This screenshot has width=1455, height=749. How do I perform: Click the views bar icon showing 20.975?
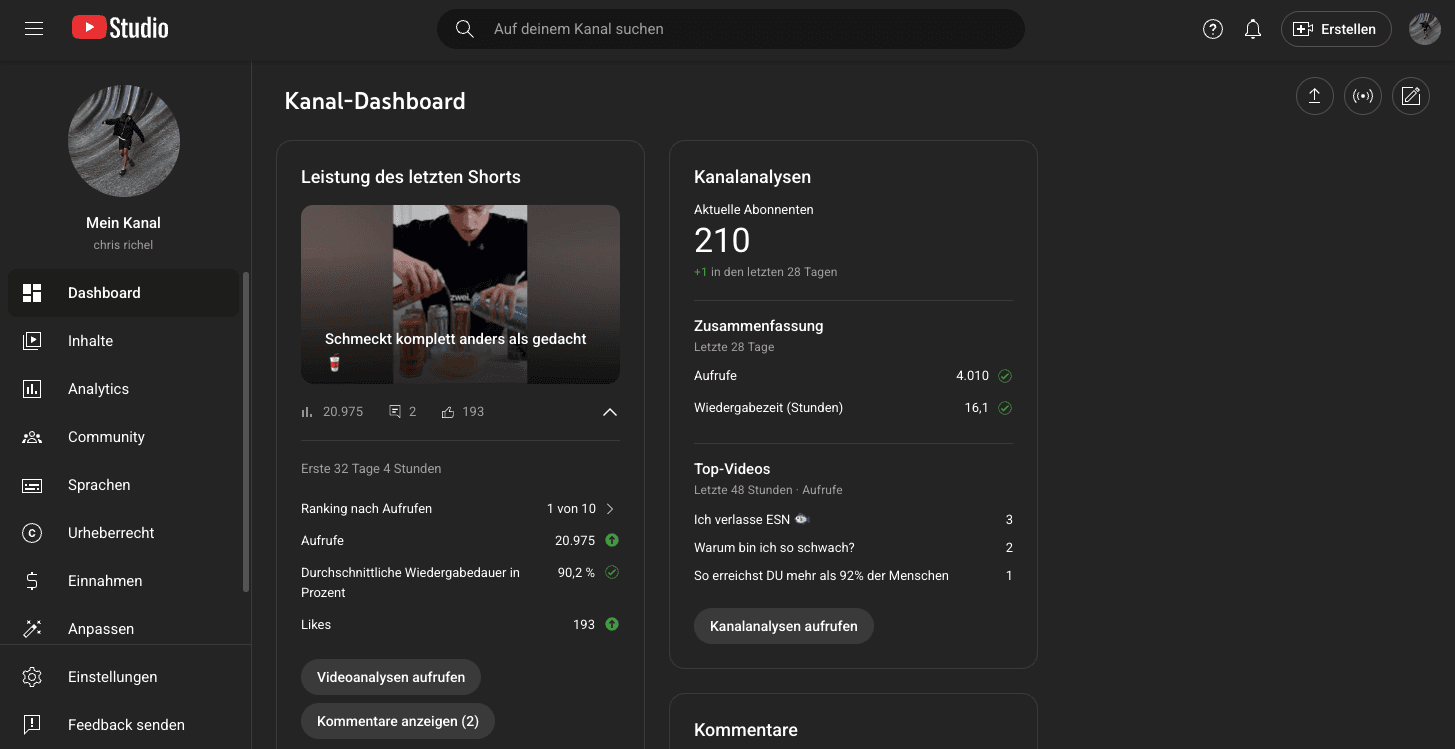307,412
